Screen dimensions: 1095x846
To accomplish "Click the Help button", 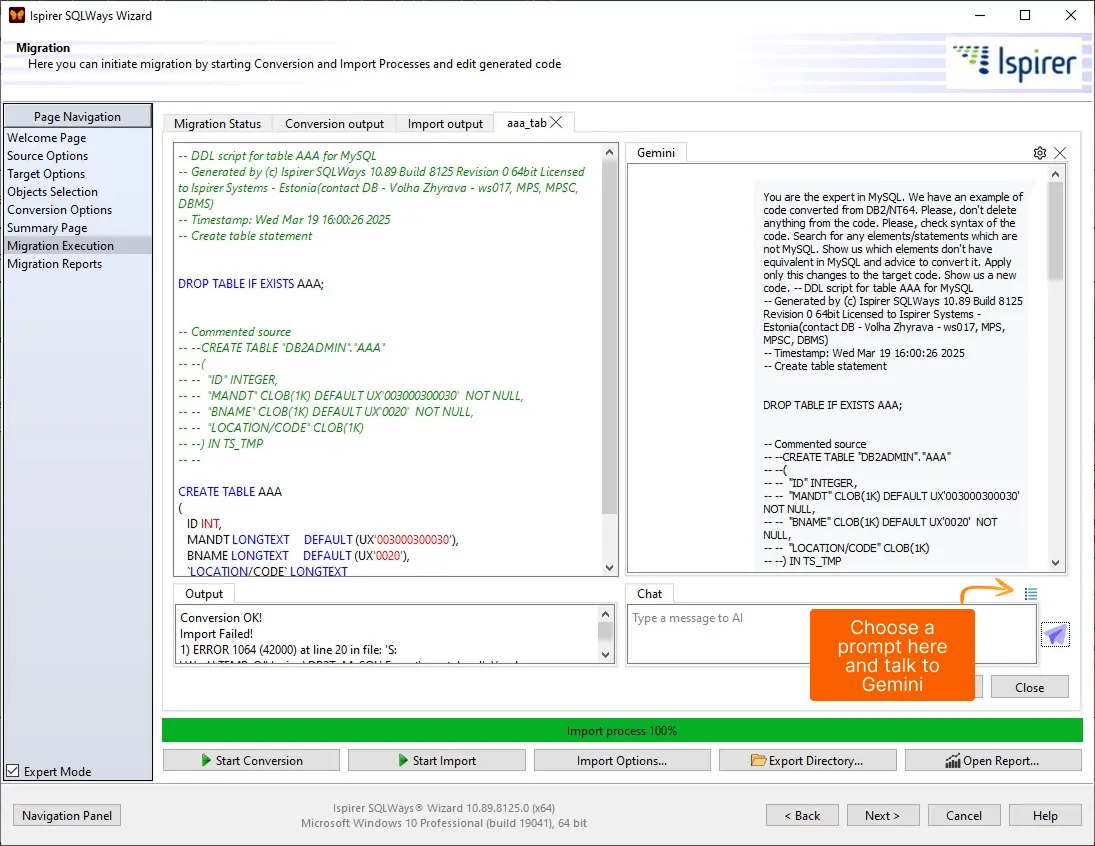I will click(x=1045, y=815).
